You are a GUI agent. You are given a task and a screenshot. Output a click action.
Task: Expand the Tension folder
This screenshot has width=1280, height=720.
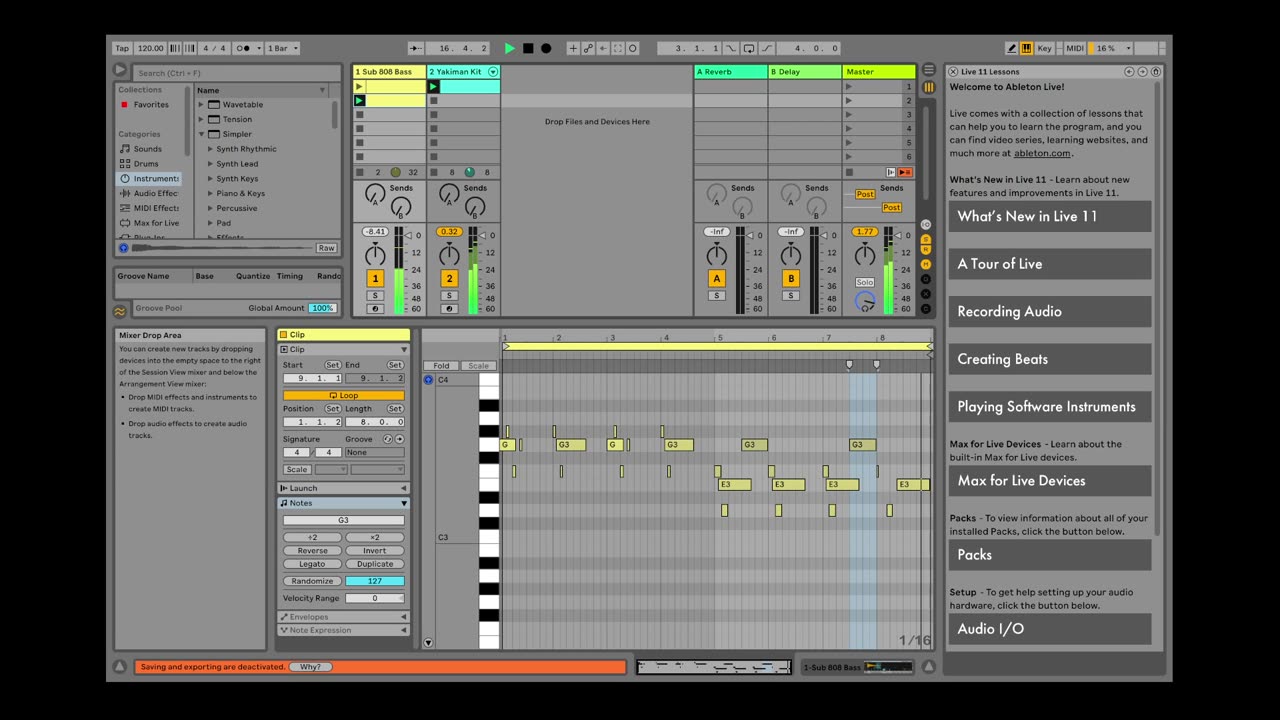pyautogui.click(x=201, y=119)
